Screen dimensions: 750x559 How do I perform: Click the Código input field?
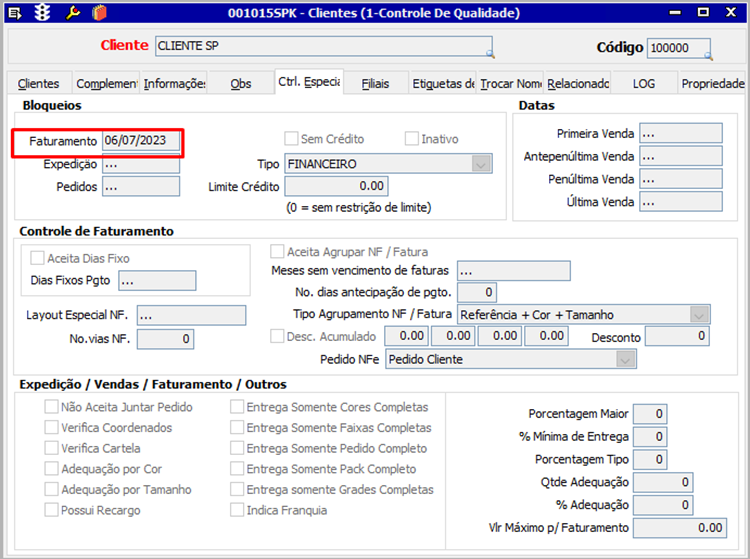678,48
